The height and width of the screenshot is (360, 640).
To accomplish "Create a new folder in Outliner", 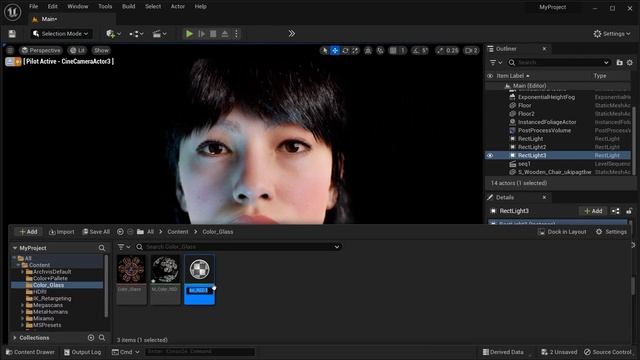I will click(x=619, y=62).
